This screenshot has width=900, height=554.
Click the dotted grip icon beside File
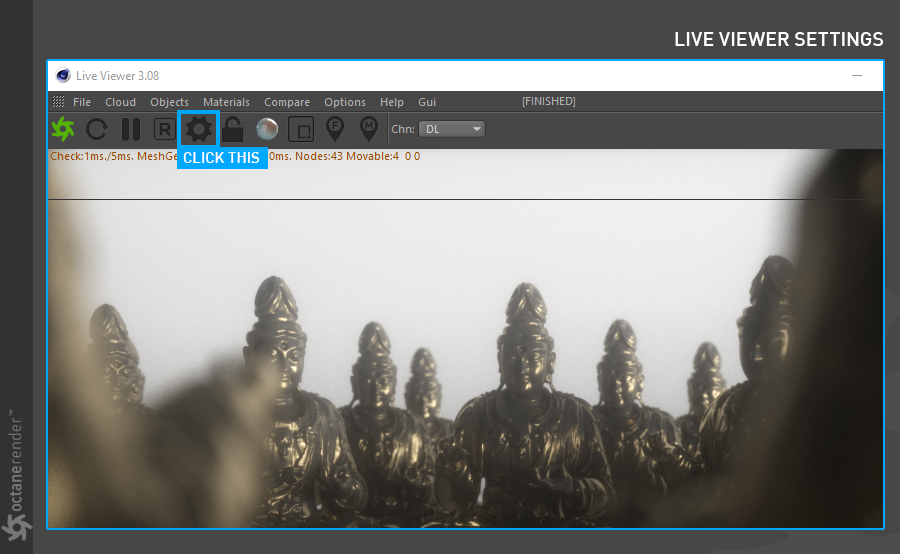pyautogui.click(x=59, y=102)
